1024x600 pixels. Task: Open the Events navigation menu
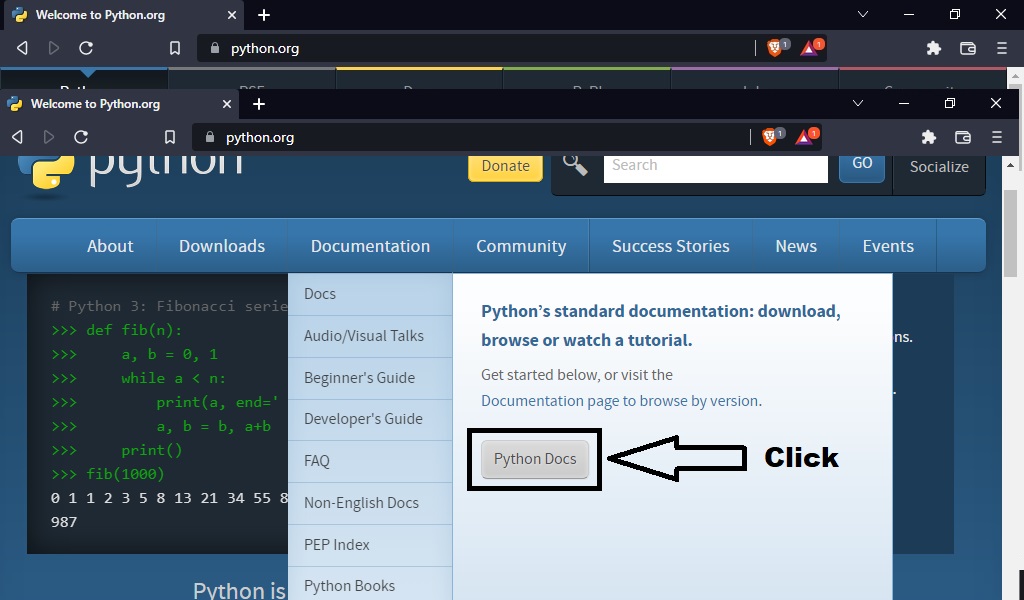pos(888,246)
